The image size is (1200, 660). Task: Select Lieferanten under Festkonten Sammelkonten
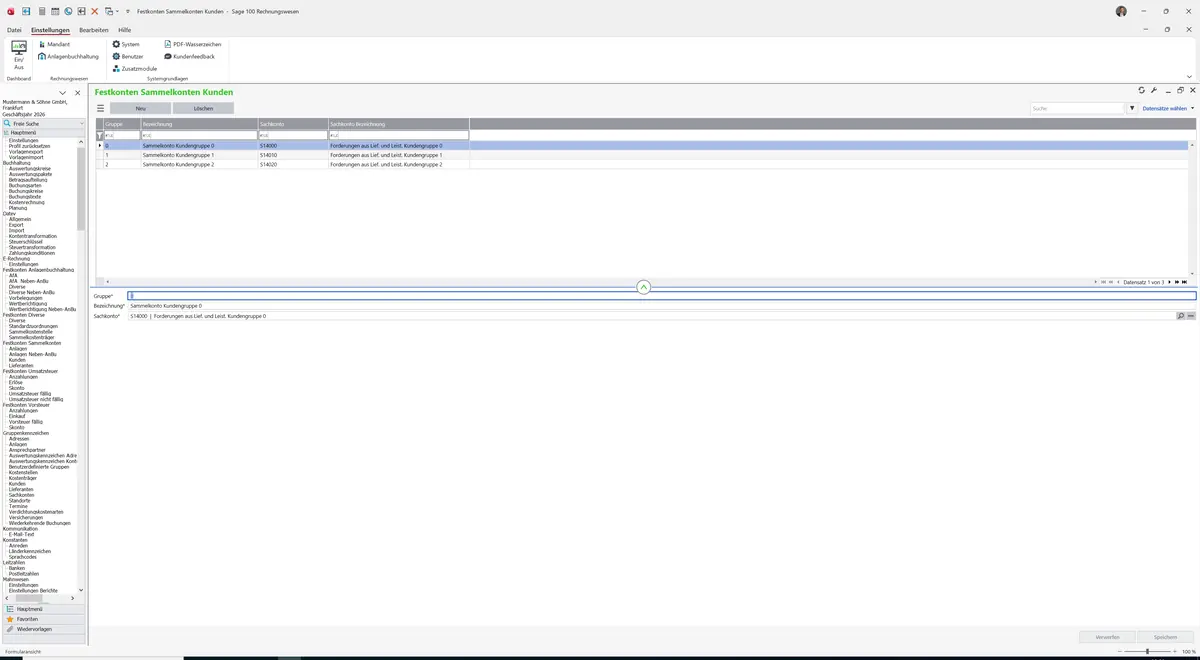point(21,365)
